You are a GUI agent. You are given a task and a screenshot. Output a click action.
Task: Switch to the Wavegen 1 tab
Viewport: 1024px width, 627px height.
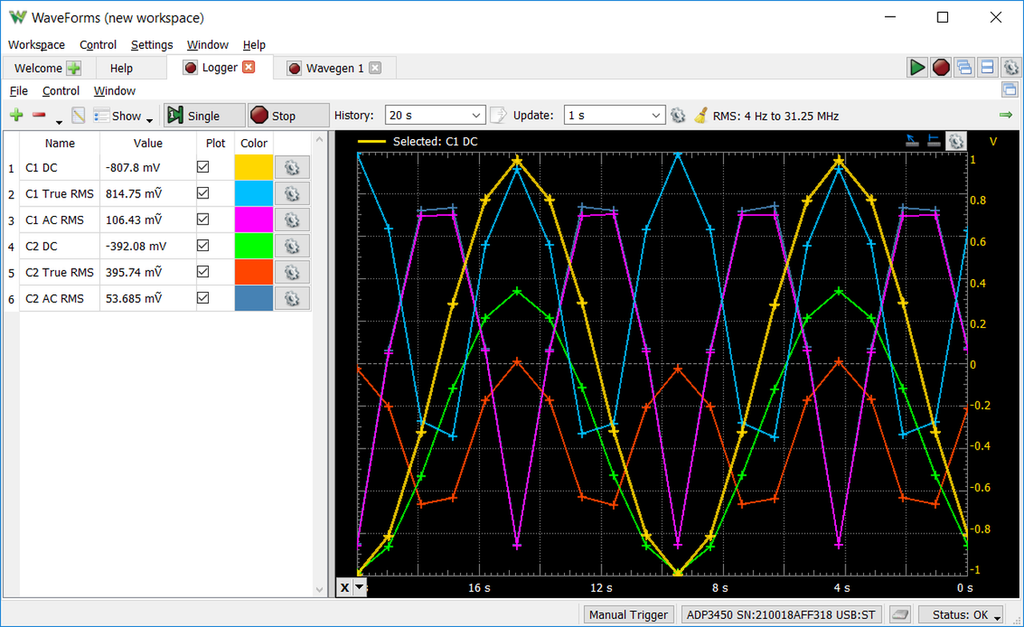click(333, 68)
